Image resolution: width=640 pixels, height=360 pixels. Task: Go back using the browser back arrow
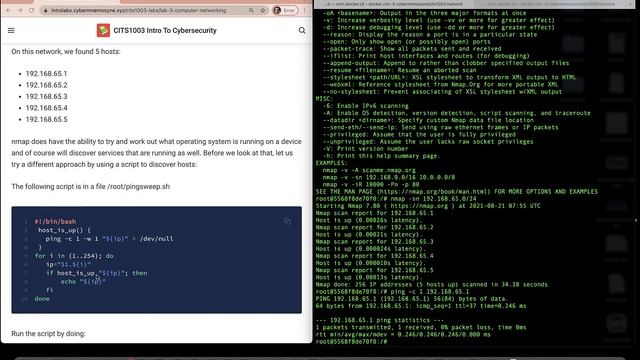point(9,10)
